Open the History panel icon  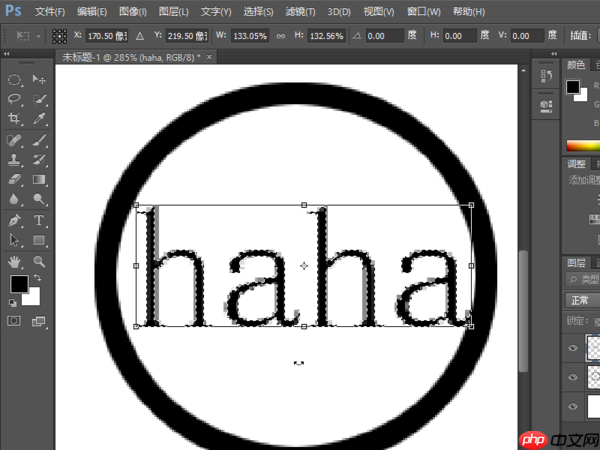(546, 76)
